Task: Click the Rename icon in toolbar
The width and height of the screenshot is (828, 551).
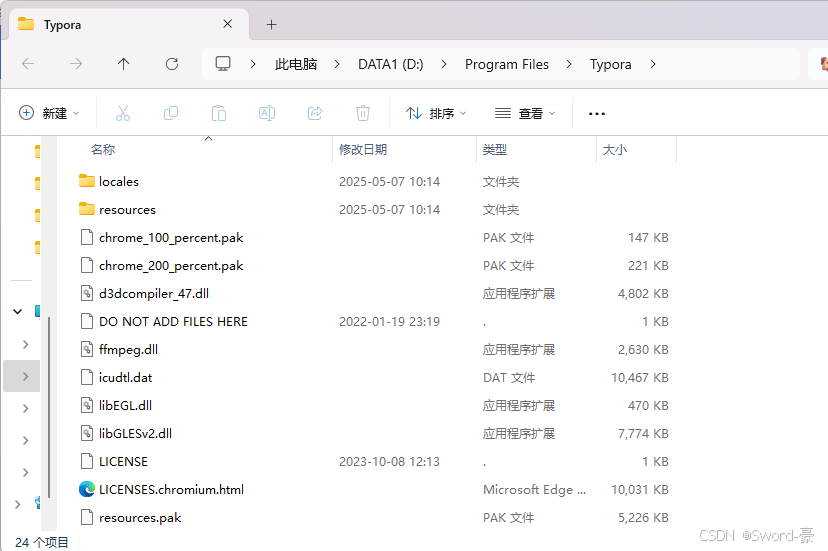Action: (x=267, y=113)
